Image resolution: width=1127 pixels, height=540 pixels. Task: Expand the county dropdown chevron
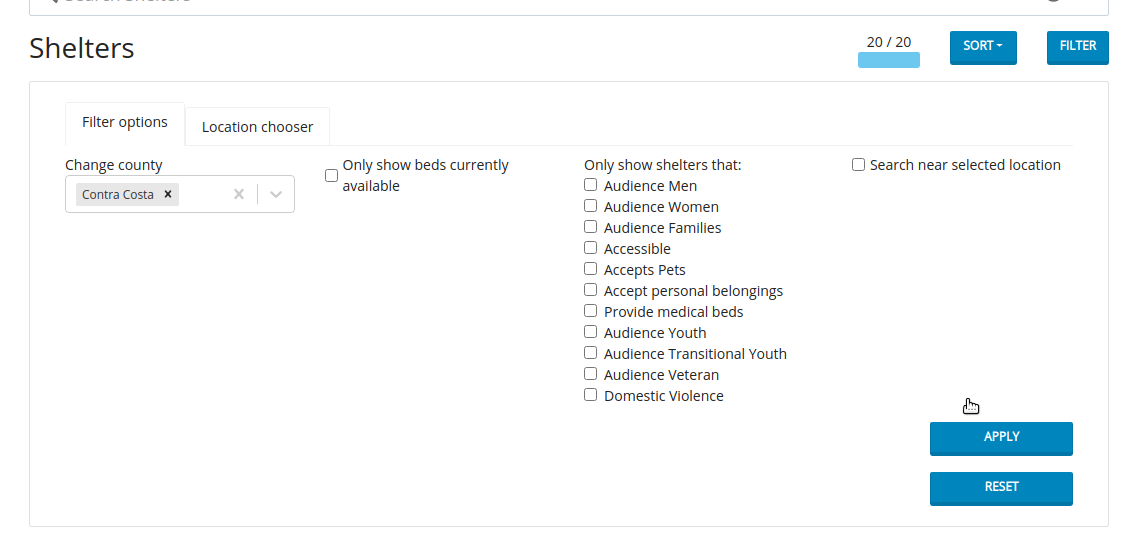click(275, 194)
